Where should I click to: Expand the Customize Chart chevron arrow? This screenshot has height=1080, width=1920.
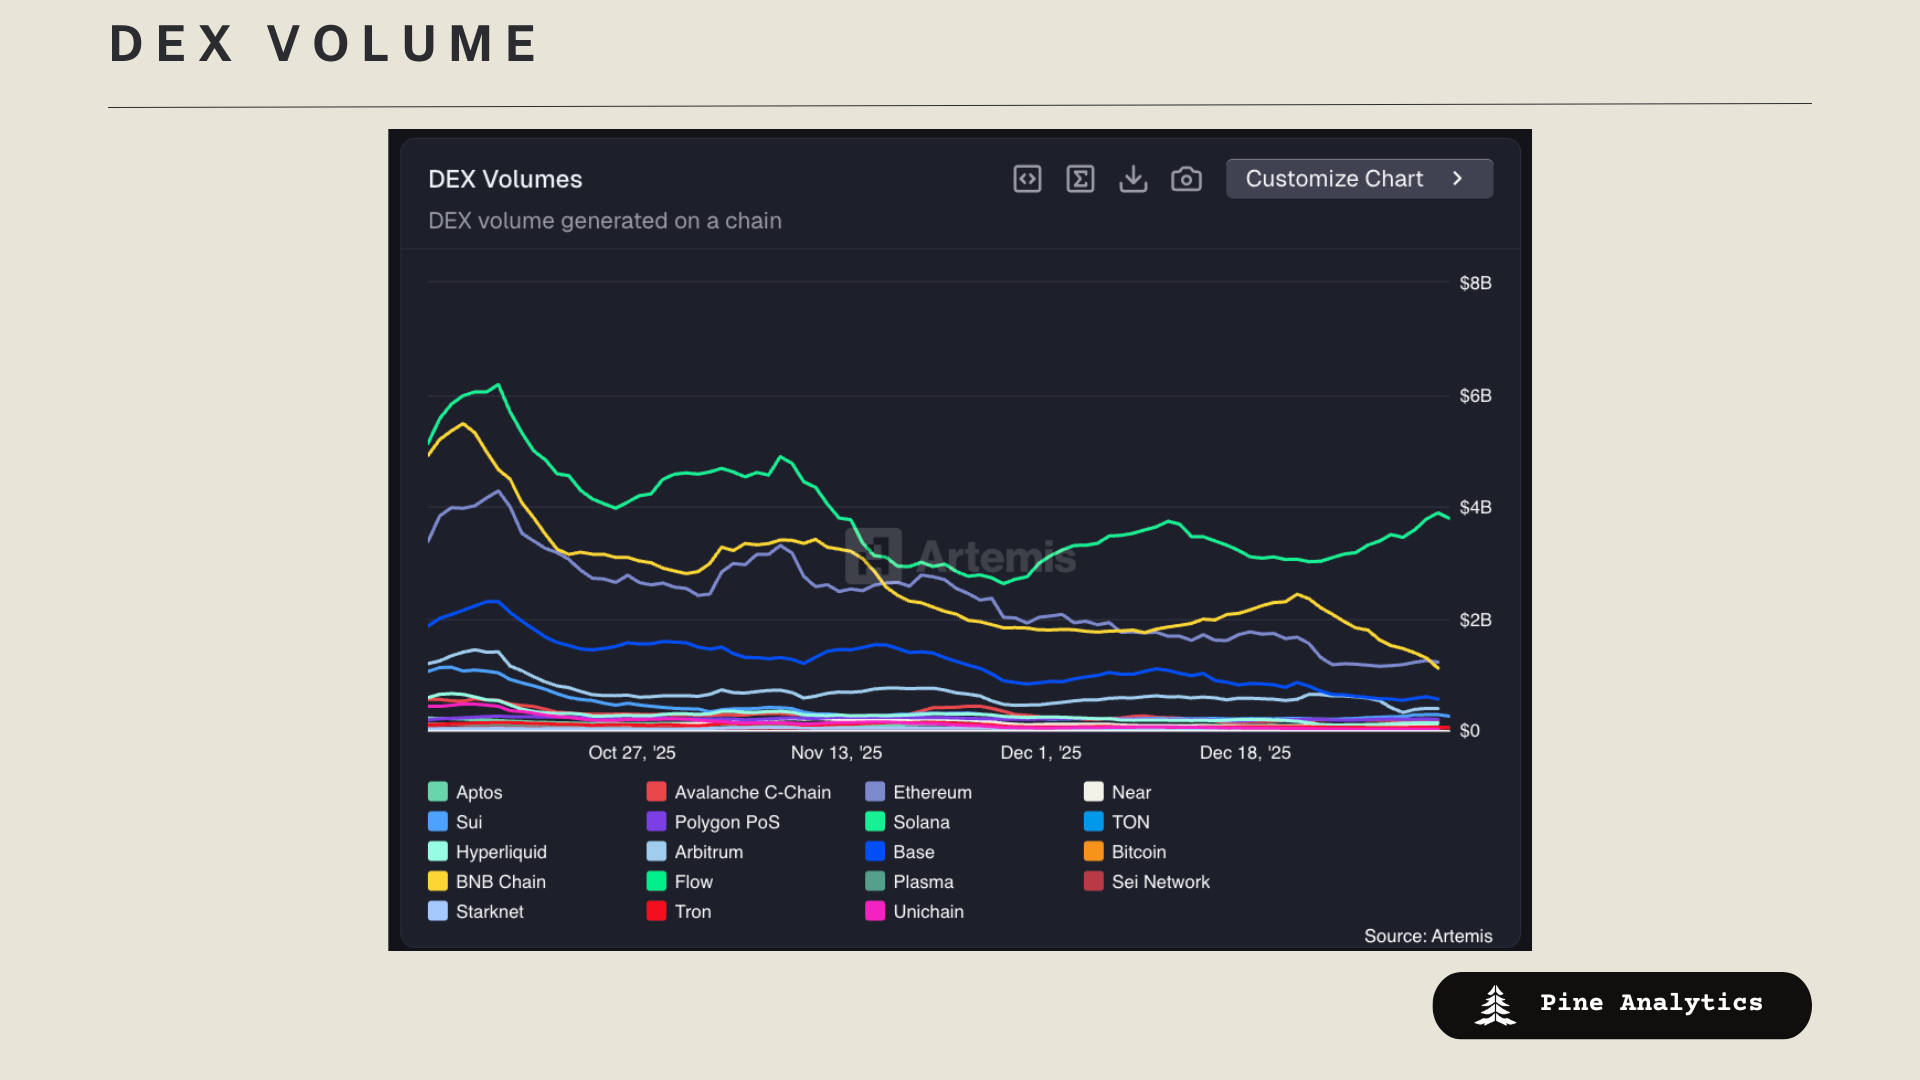1458,179
